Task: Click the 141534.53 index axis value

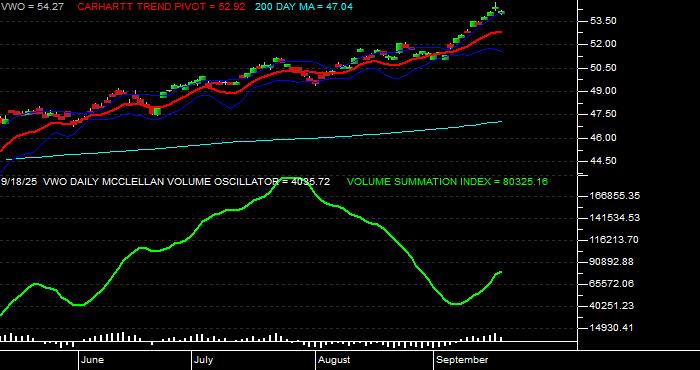Action: 615,218
